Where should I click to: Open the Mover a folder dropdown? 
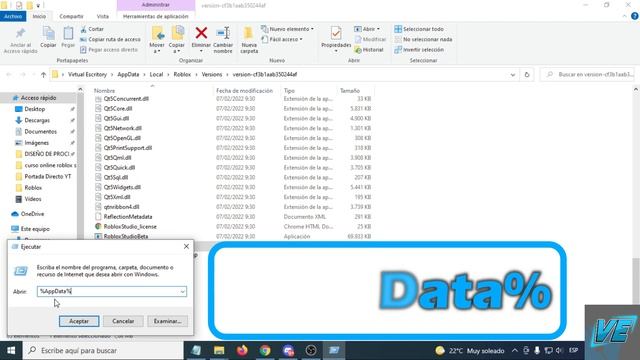click(157, 40)
